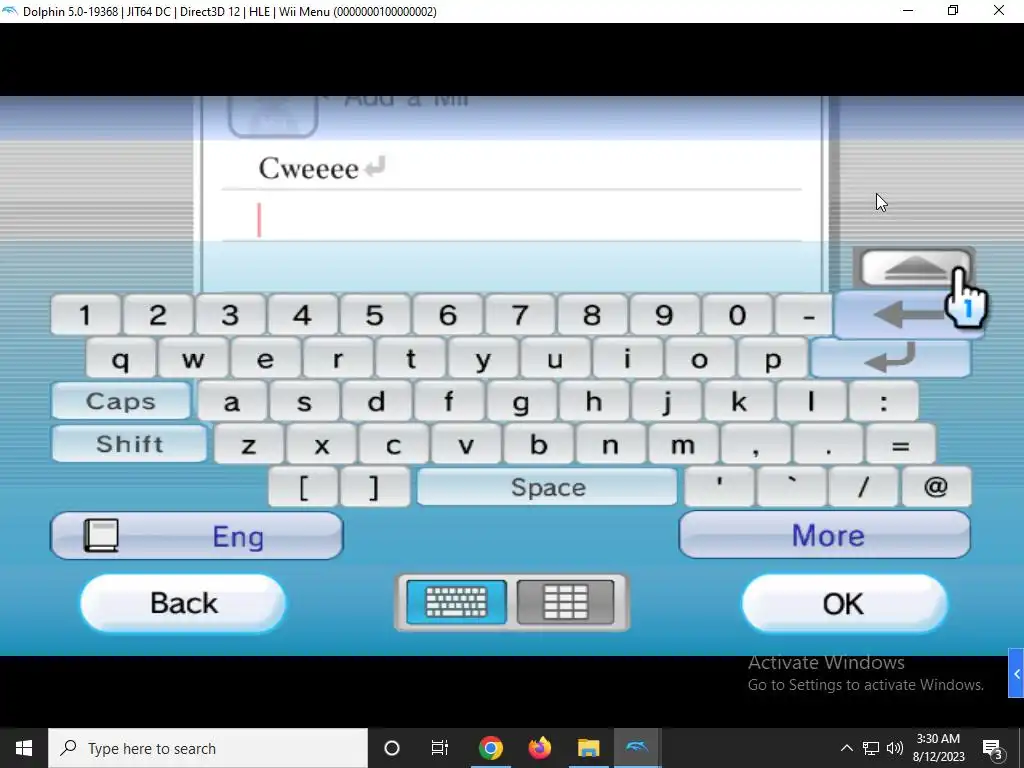Toggle the Shift key

pyautogui.click(x=129, y=444)
